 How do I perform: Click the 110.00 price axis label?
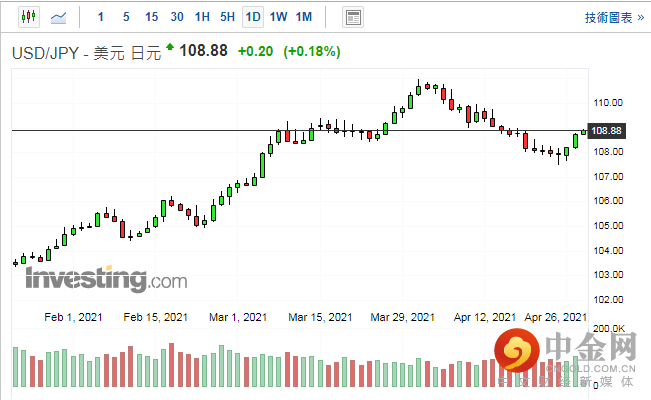click(x=608, y=103)
